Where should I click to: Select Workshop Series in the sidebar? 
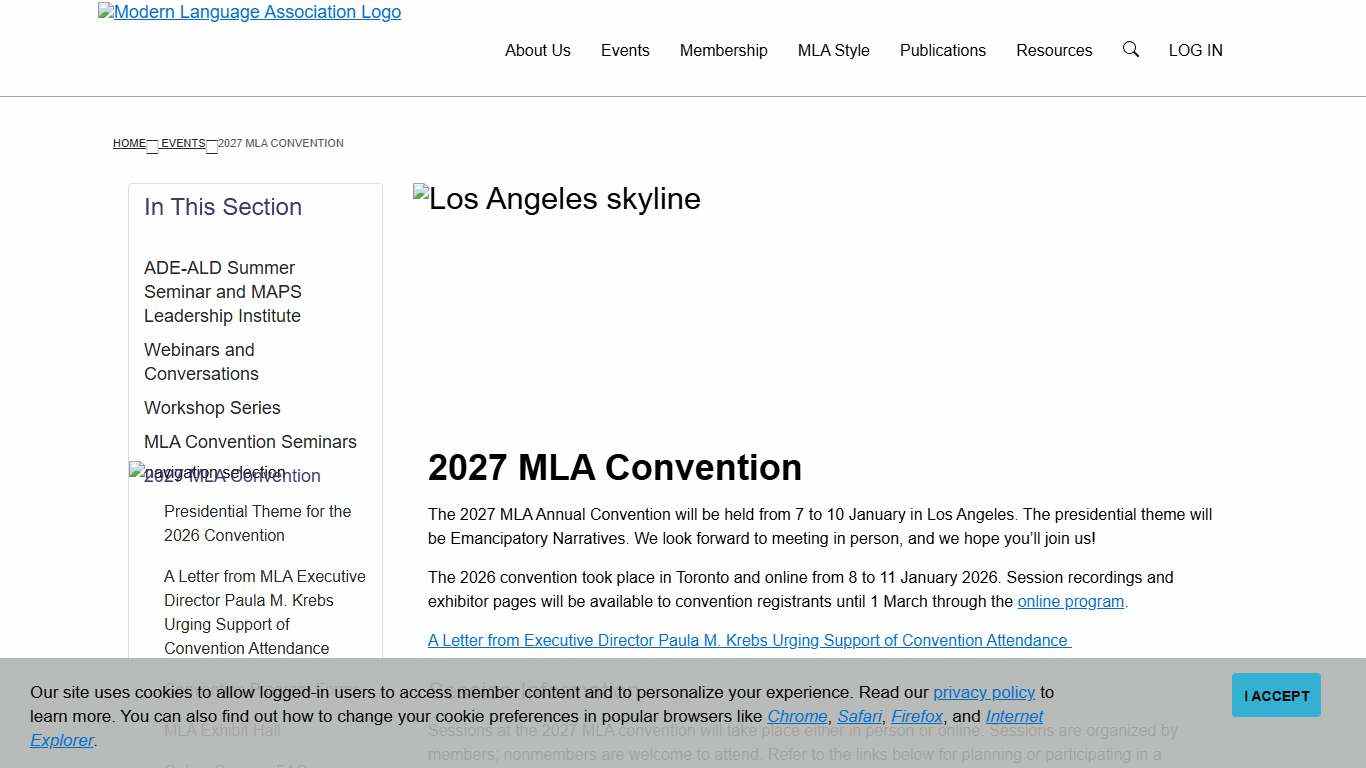[212, 408]
